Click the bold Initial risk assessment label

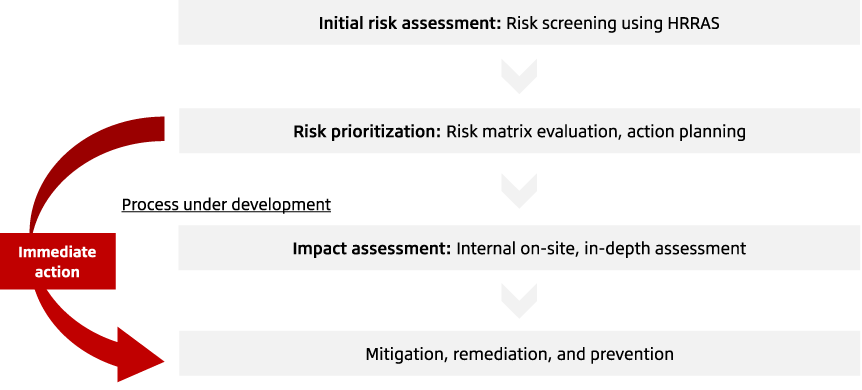[x=410, y=24]
